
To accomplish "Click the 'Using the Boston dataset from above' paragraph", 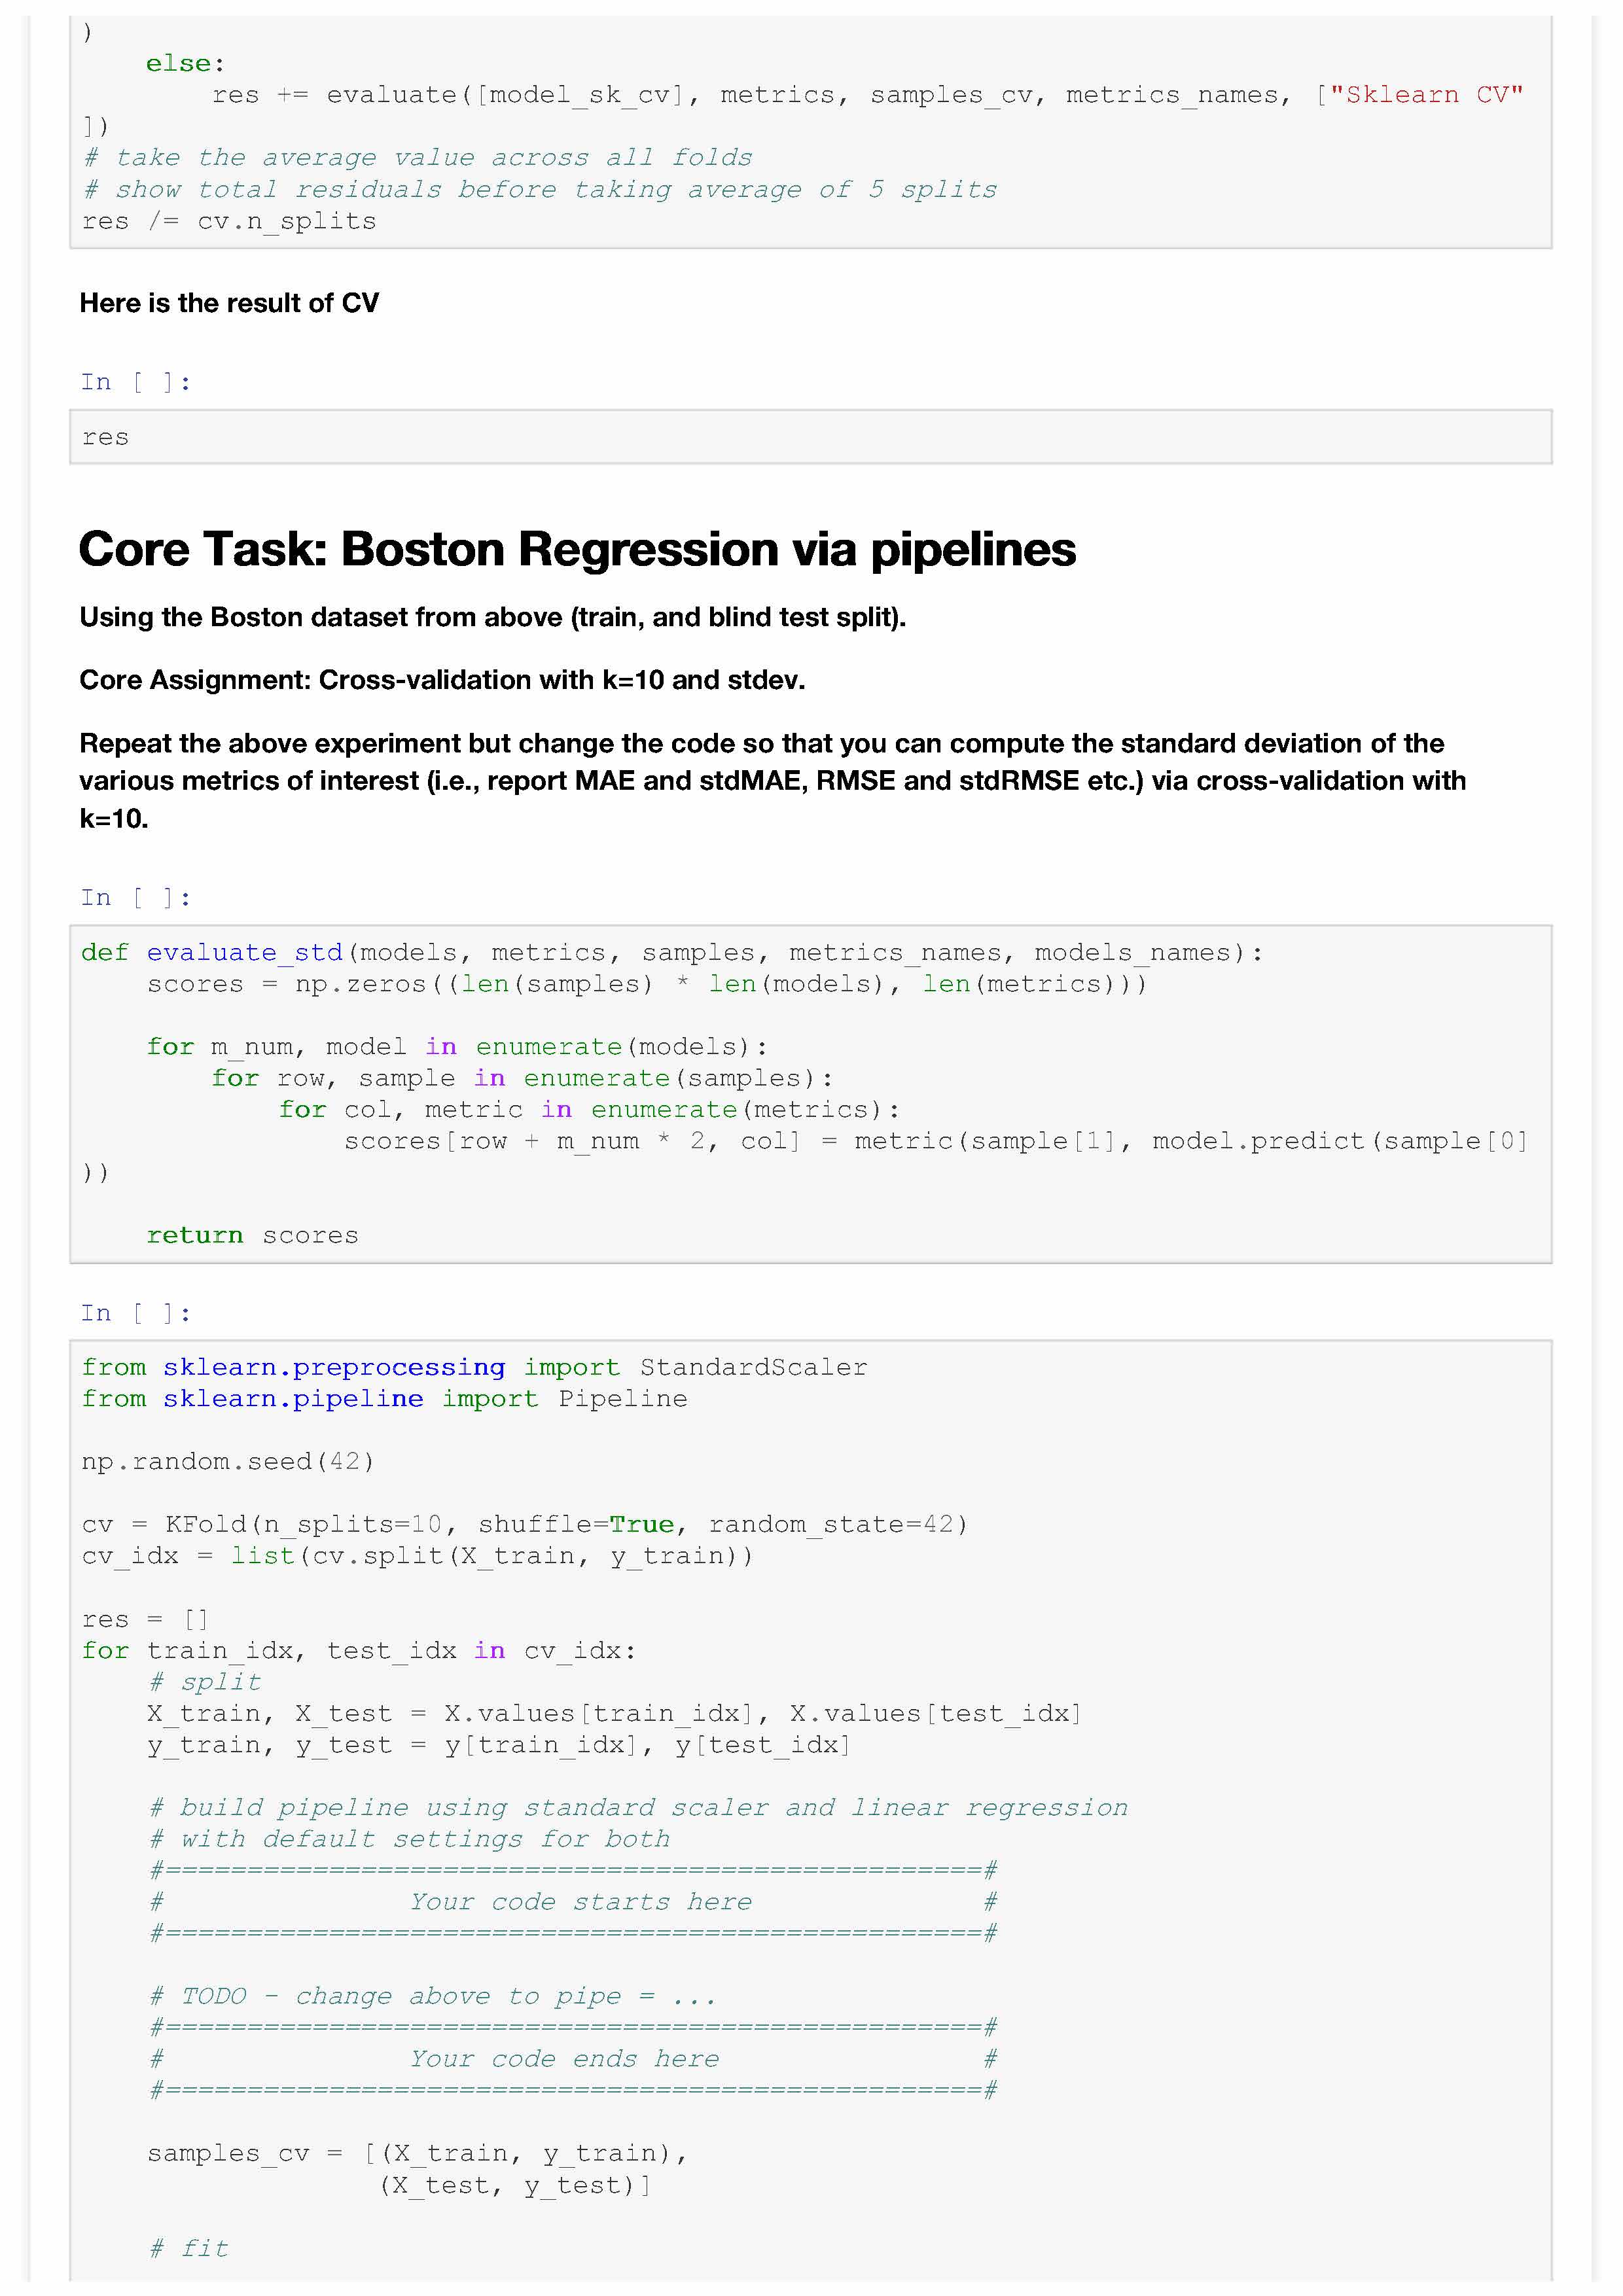I will 492,617.
